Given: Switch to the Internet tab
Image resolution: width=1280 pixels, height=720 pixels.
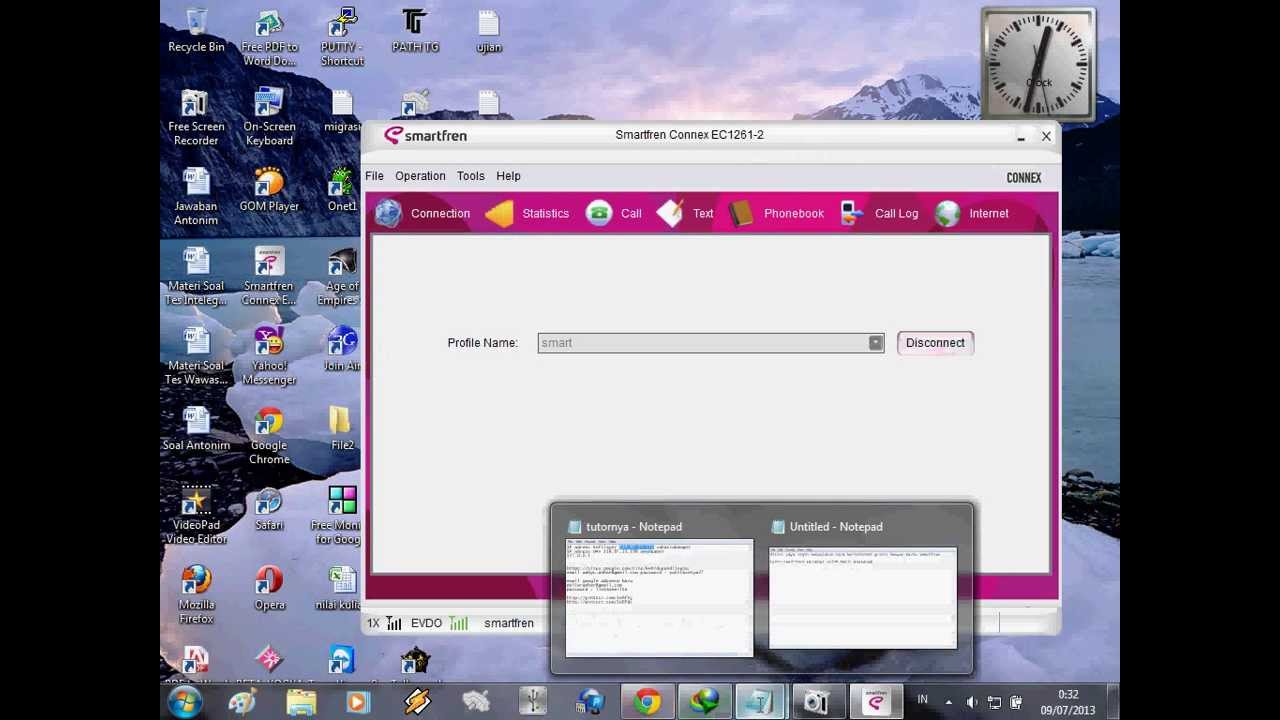Looking at the screenshot, I should (972, 213).
